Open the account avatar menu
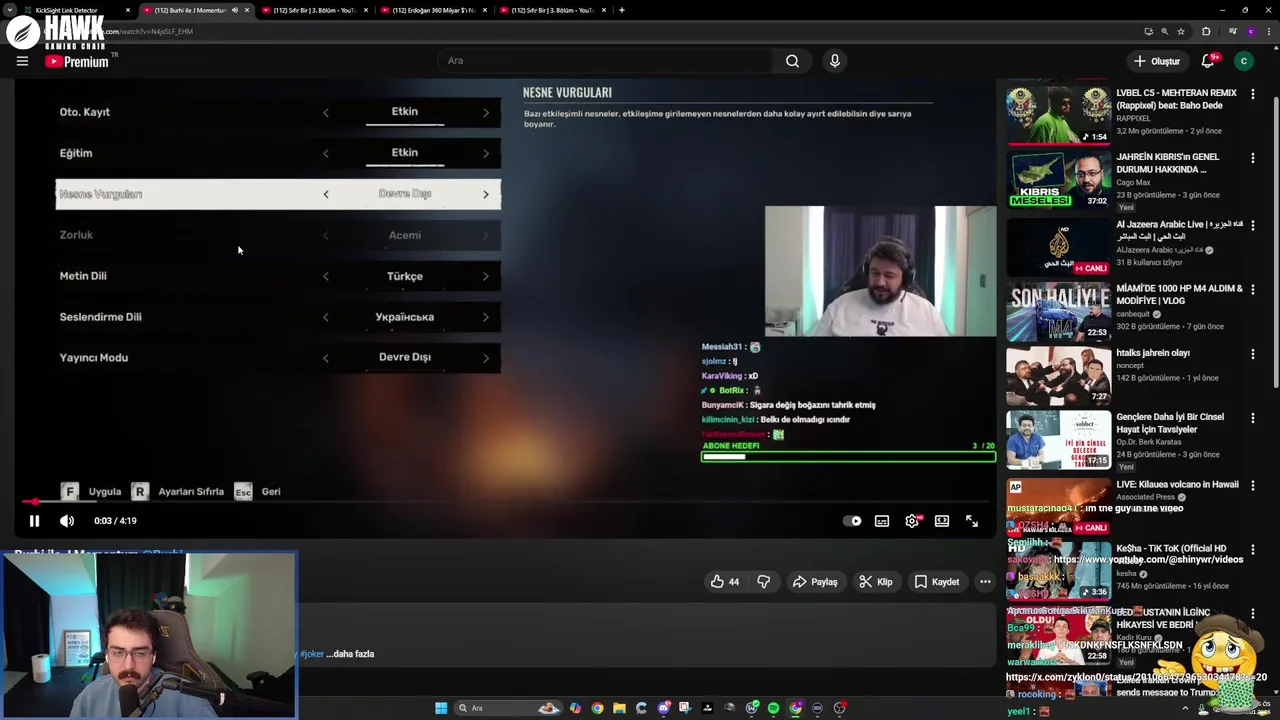1280x720 pixels. pos(1244,61)
